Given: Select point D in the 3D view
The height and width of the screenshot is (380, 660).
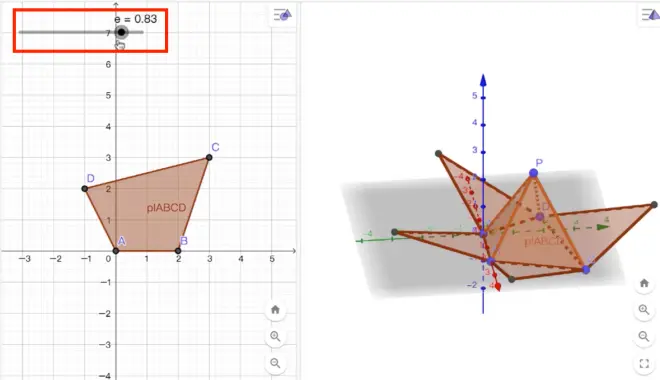Looking at the screenshot, I should [540, 217].
